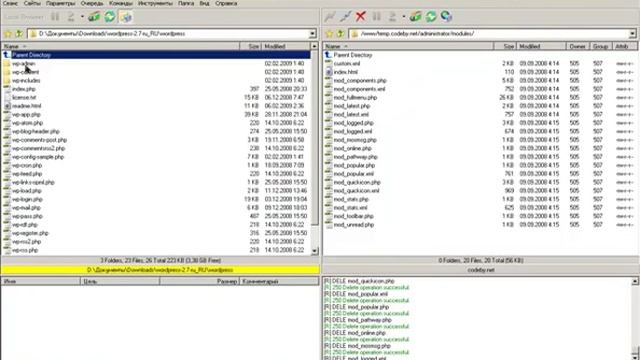Open the Сеанс menu
Image resolution: width=640 pixels, height=360 pixels.
[10, 3]
